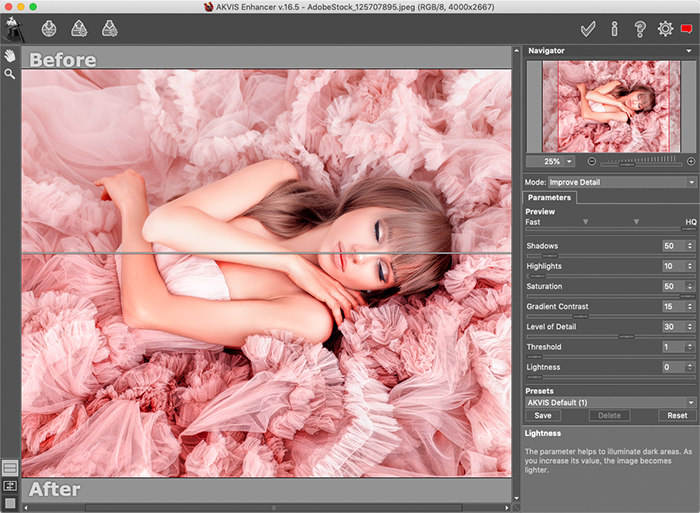Switch to side-by-side view mode icon
This screenshot has width=700, height=513.
pyautogui.click(x=10, y=486)
